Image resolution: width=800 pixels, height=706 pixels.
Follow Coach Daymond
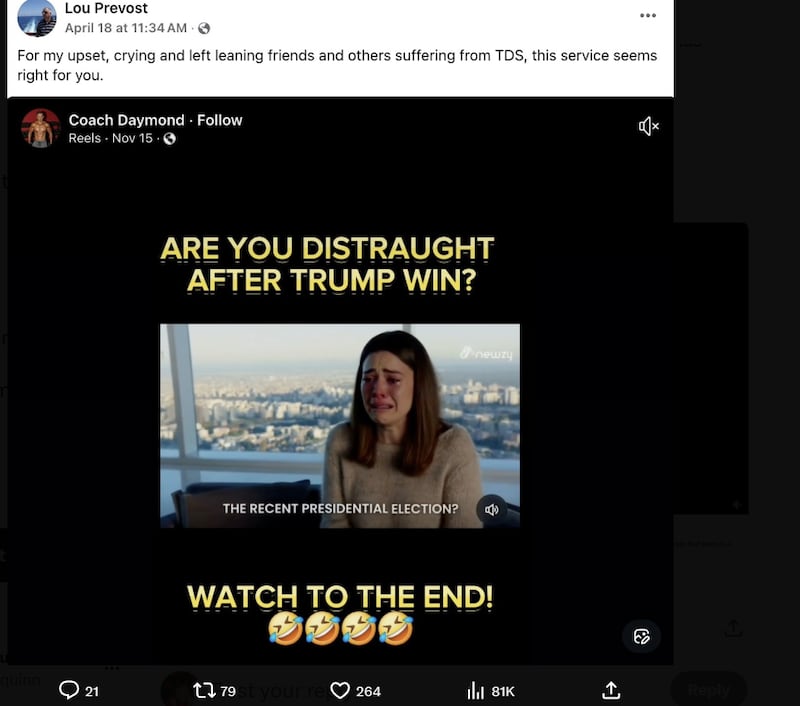(x=219, y=120)
